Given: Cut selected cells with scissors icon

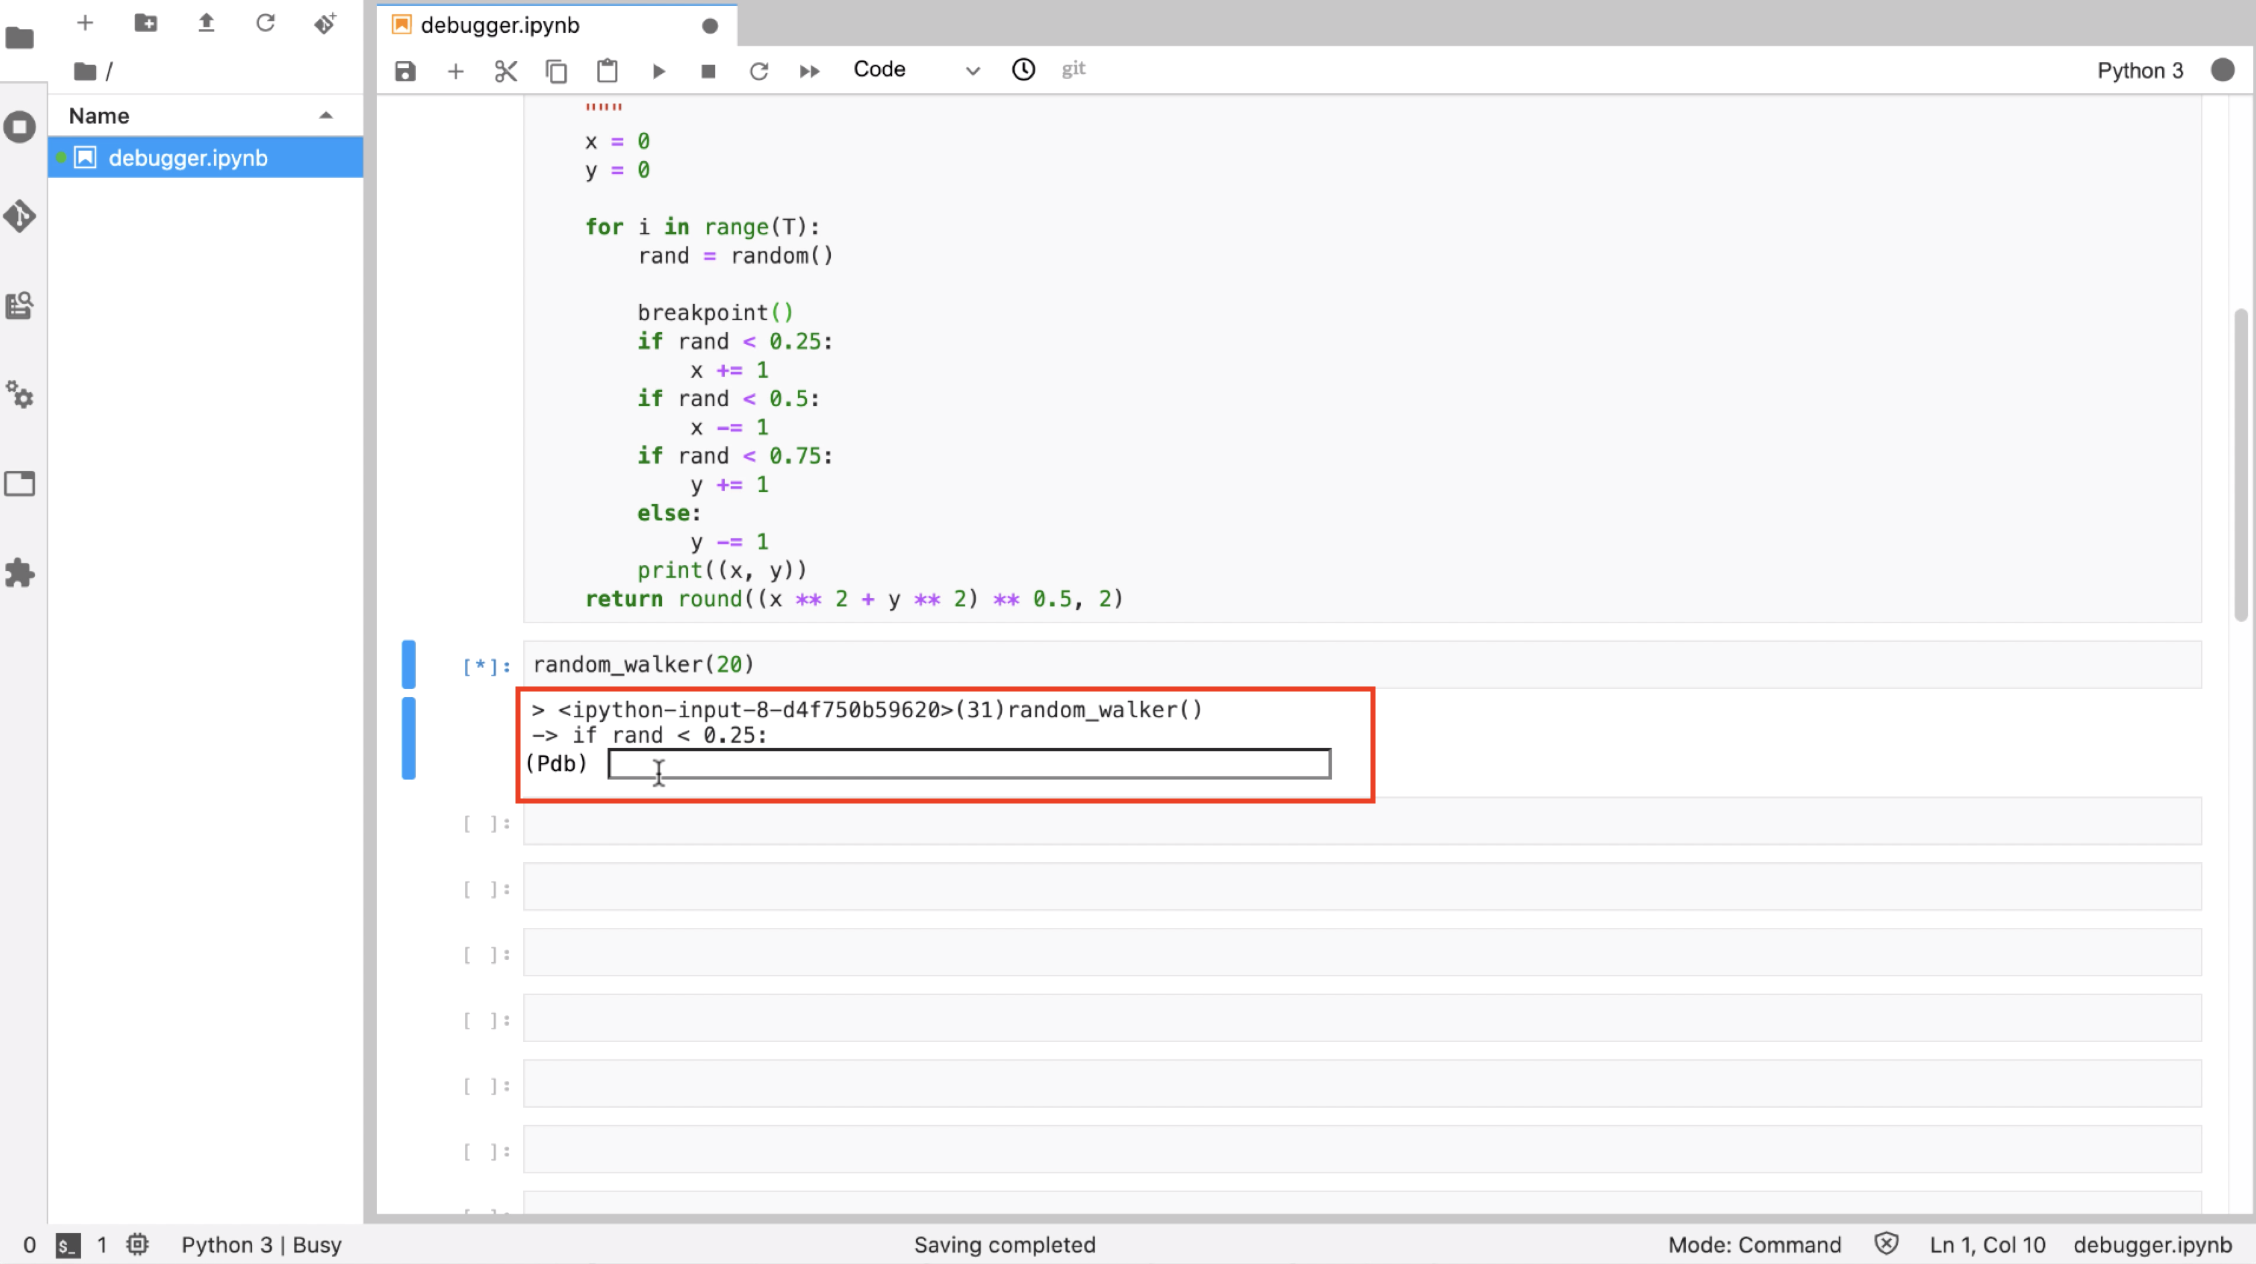Looking at the screenshot, I should 506,71.
